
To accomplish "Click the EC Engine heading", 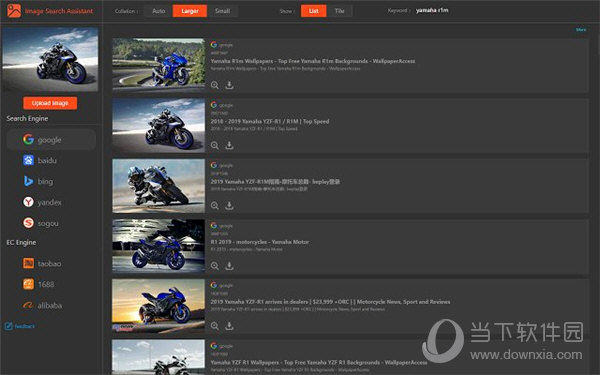I will click(21, 242).
